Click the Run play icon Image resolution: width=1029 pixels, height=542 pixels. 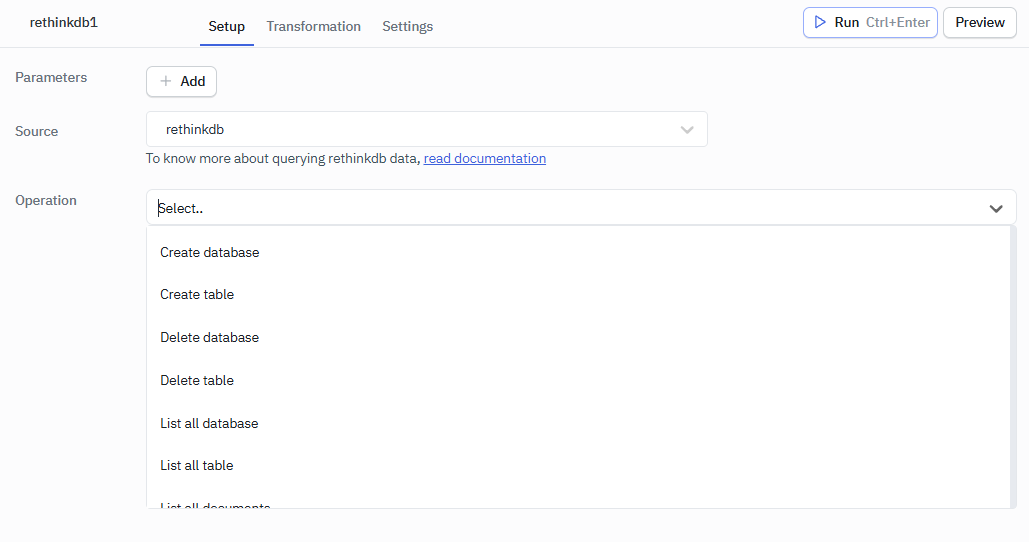(x=820, y=22)
